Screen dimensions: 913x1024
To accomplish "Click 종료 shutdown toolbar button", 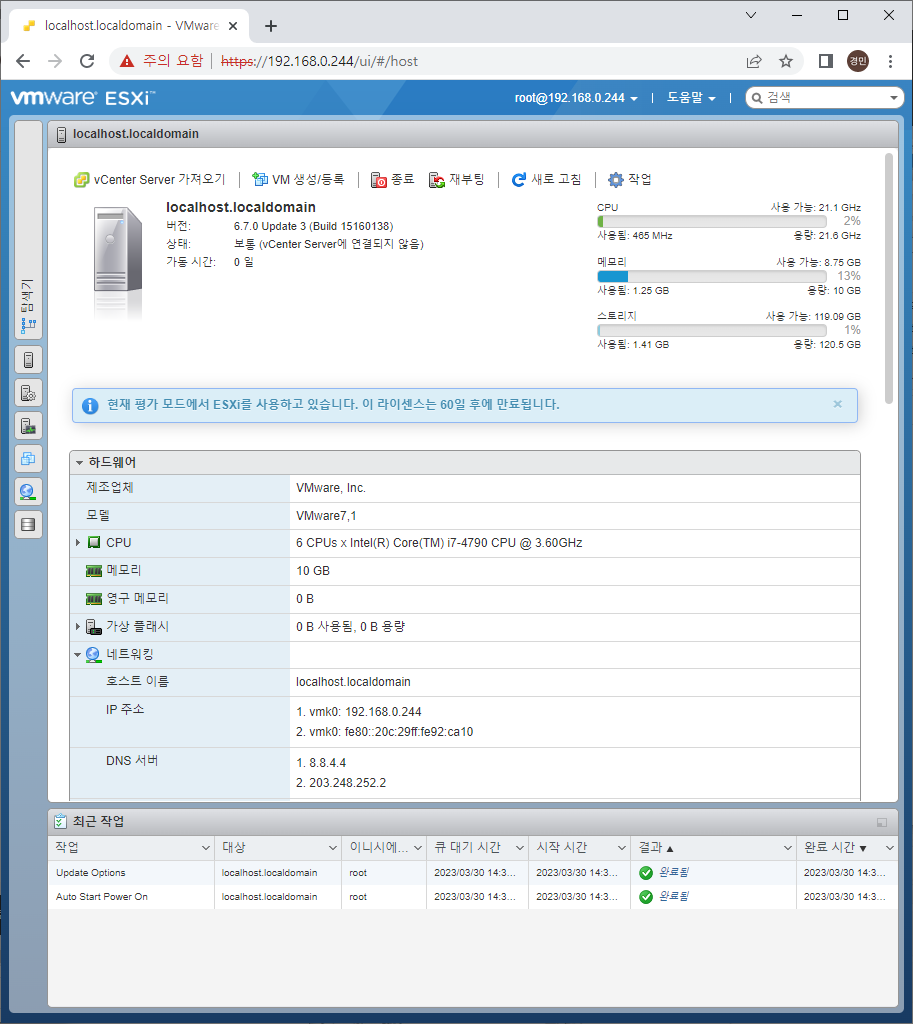I will click(392, 180).
